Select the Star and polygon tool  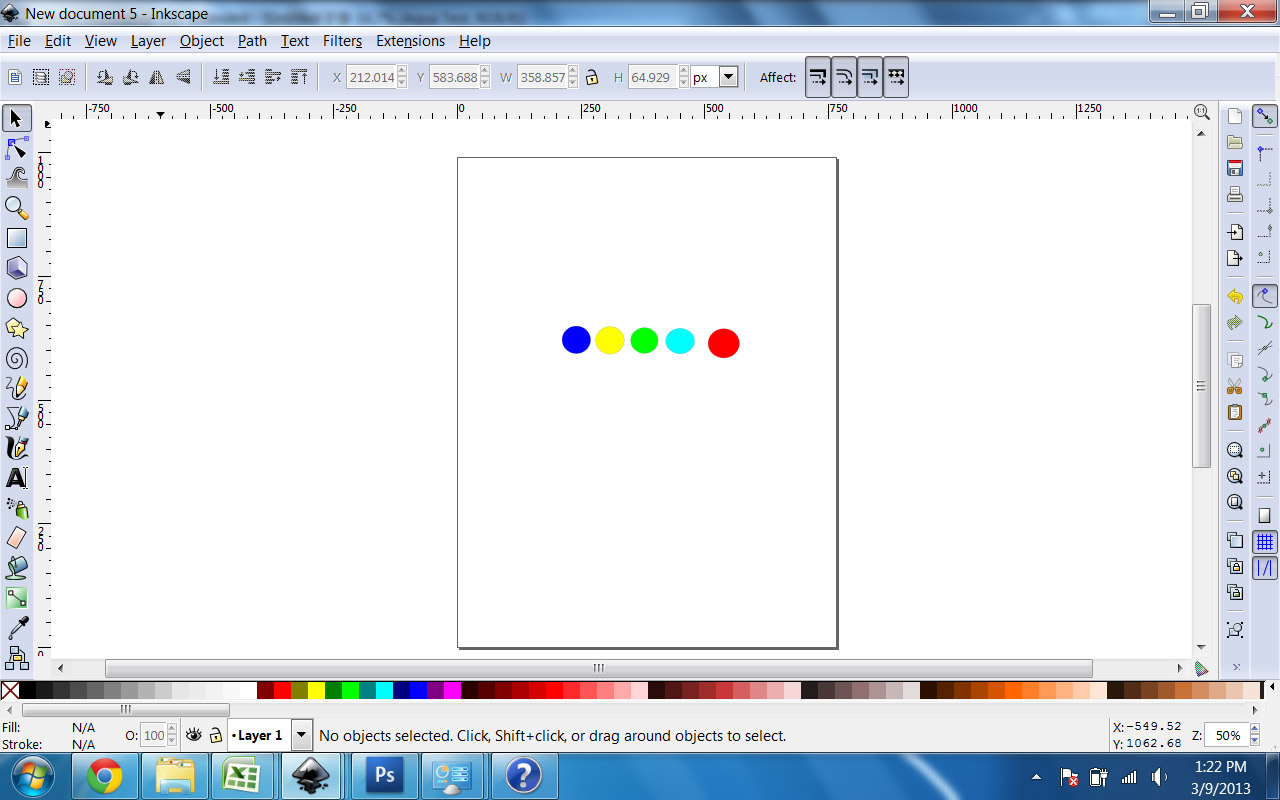17,328
